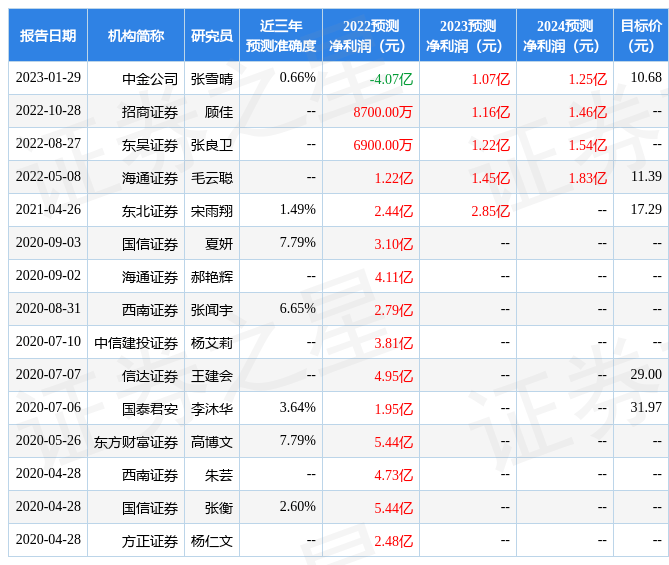Open the 中信建投证券 institution entry
The height and width of the screenshot is (565, 669).
(137, 343)
